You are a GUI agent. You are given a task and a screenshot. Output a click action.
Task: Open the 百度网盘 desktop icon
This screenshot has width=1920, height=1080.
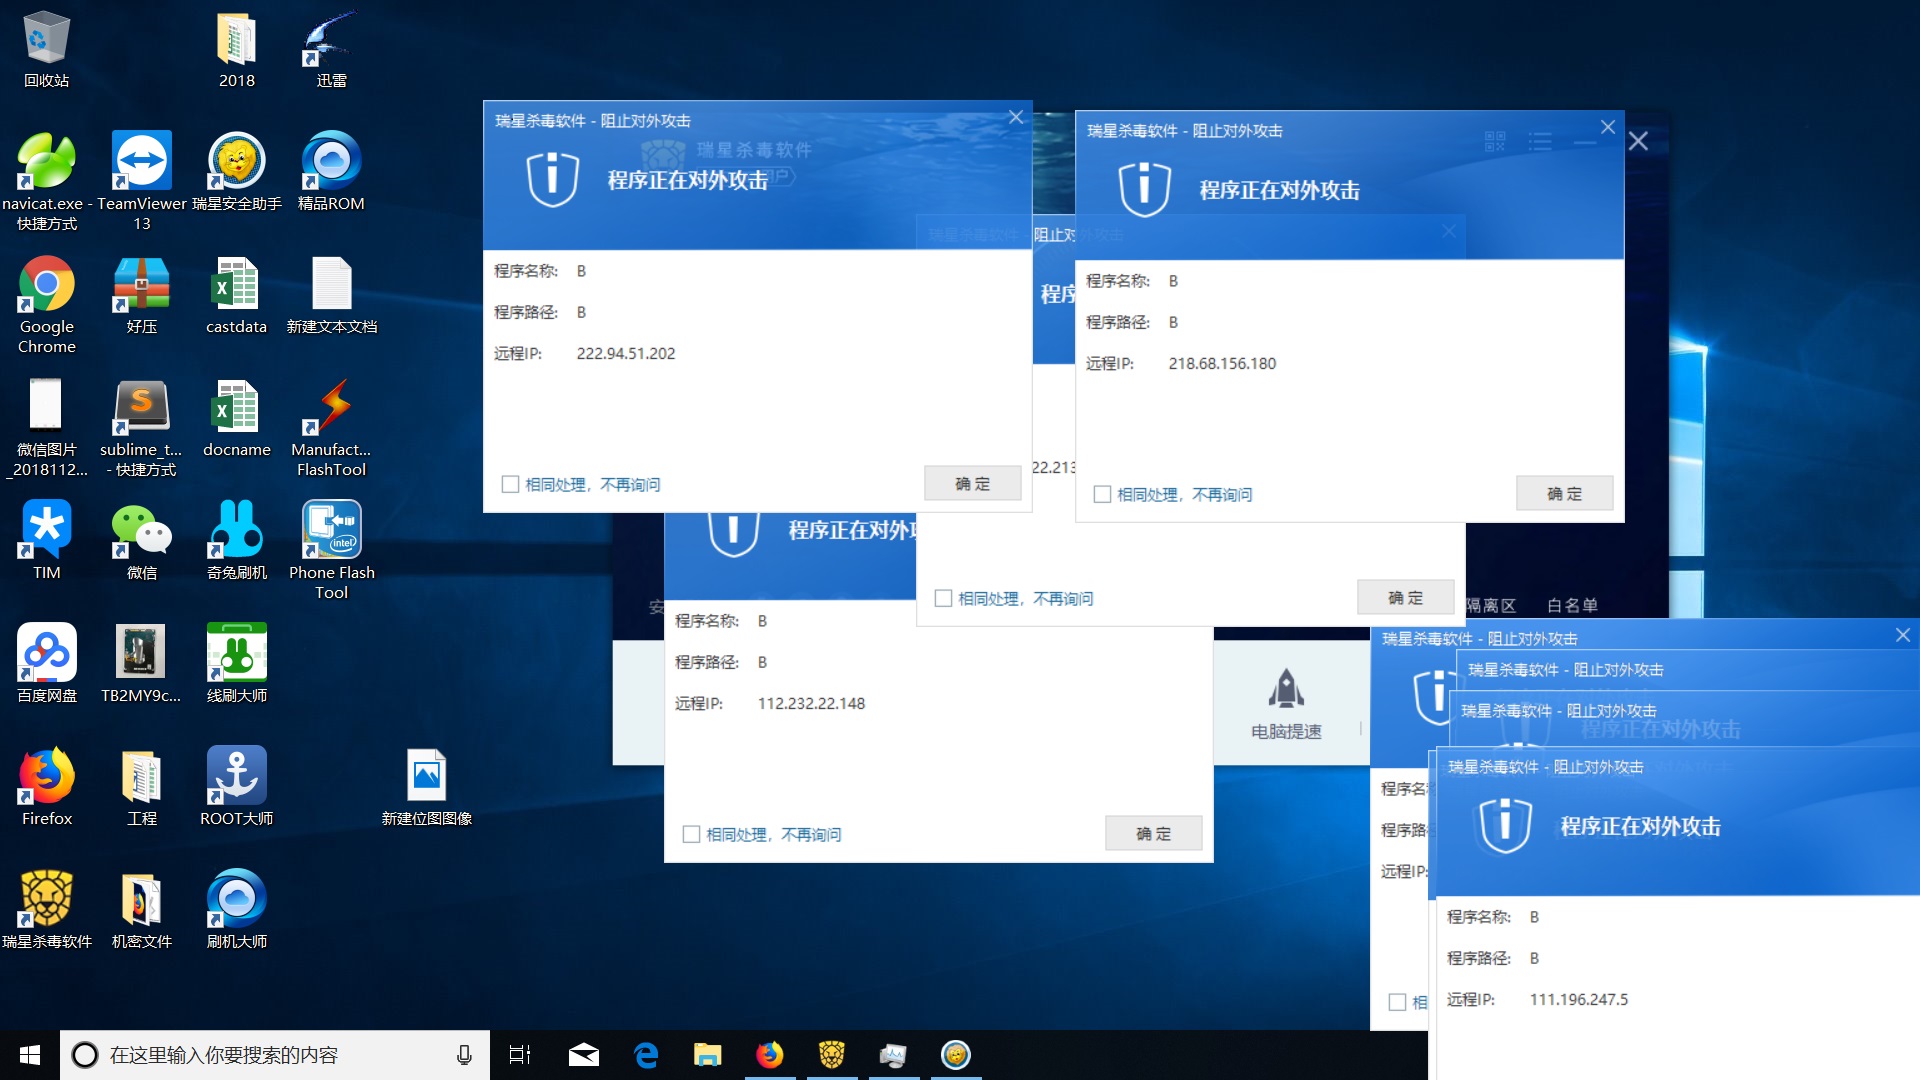(46, 654)
